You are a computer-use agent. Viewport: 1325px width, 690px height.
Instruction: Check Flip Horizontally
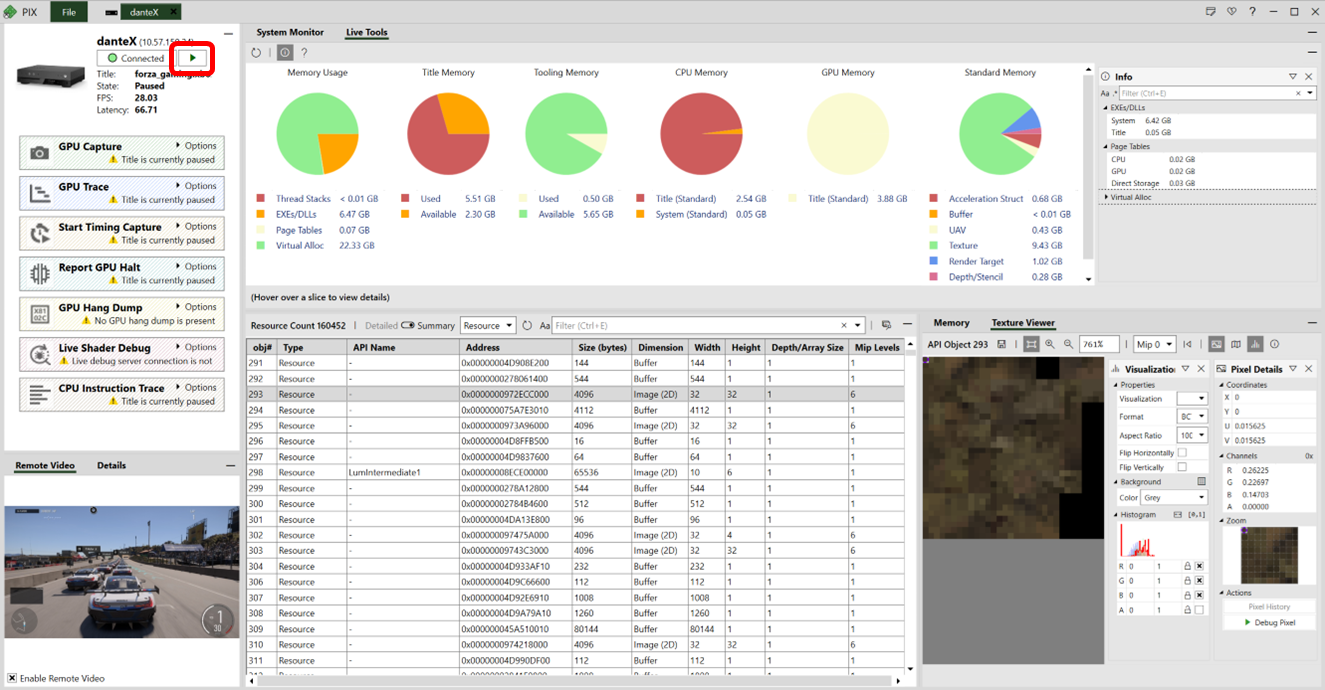[1182, 453]
